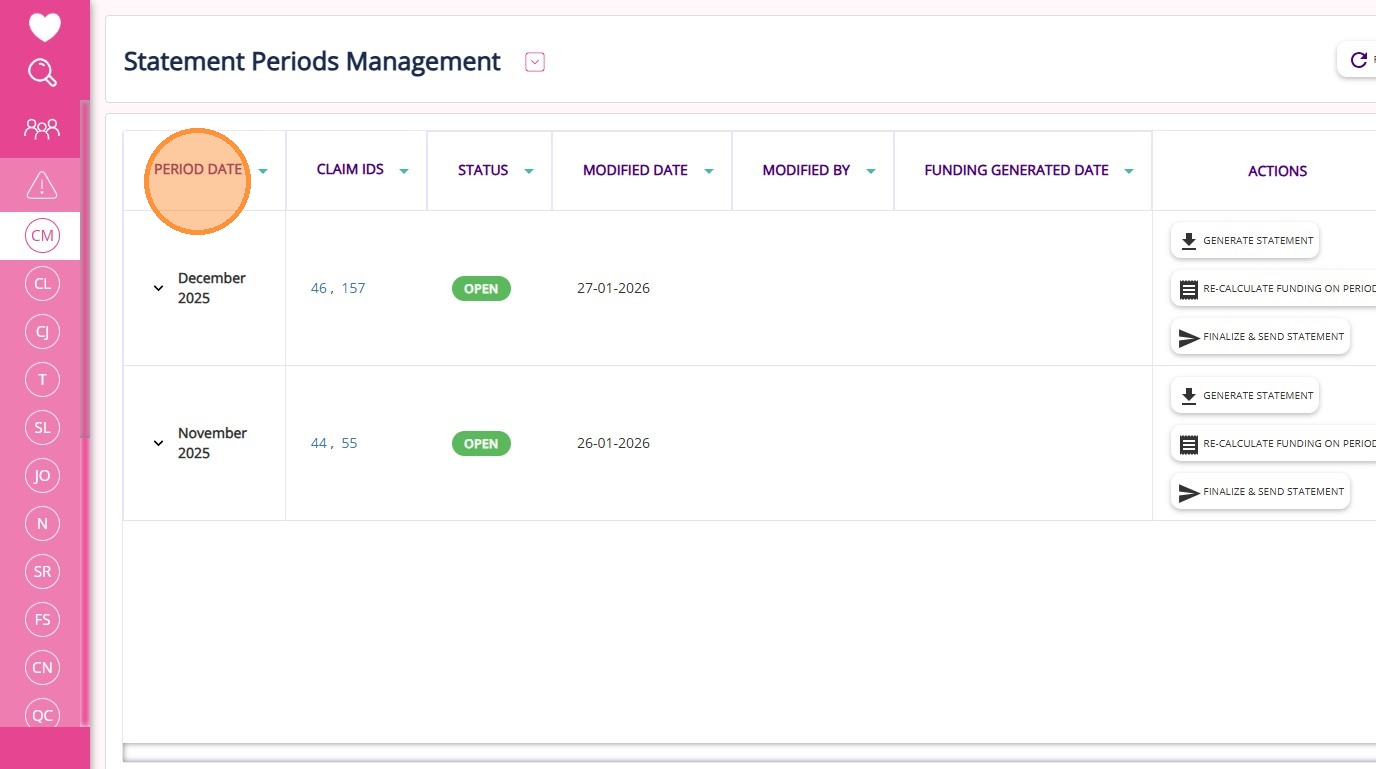
Task: Select the modified date 27-01-2026
Action: click(x=613, y=288)
